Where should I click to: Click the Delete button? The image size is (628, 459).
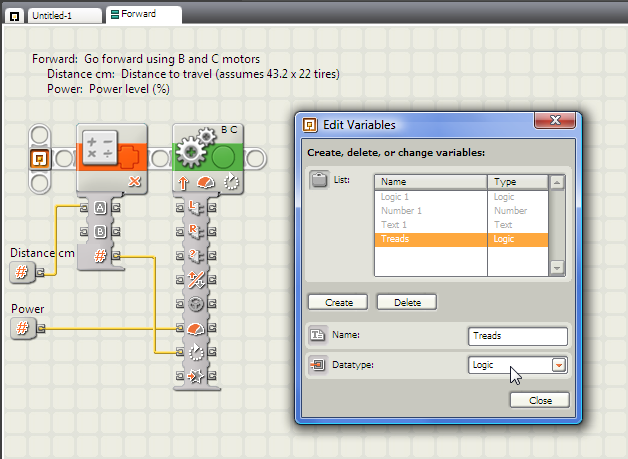[407, 302]
